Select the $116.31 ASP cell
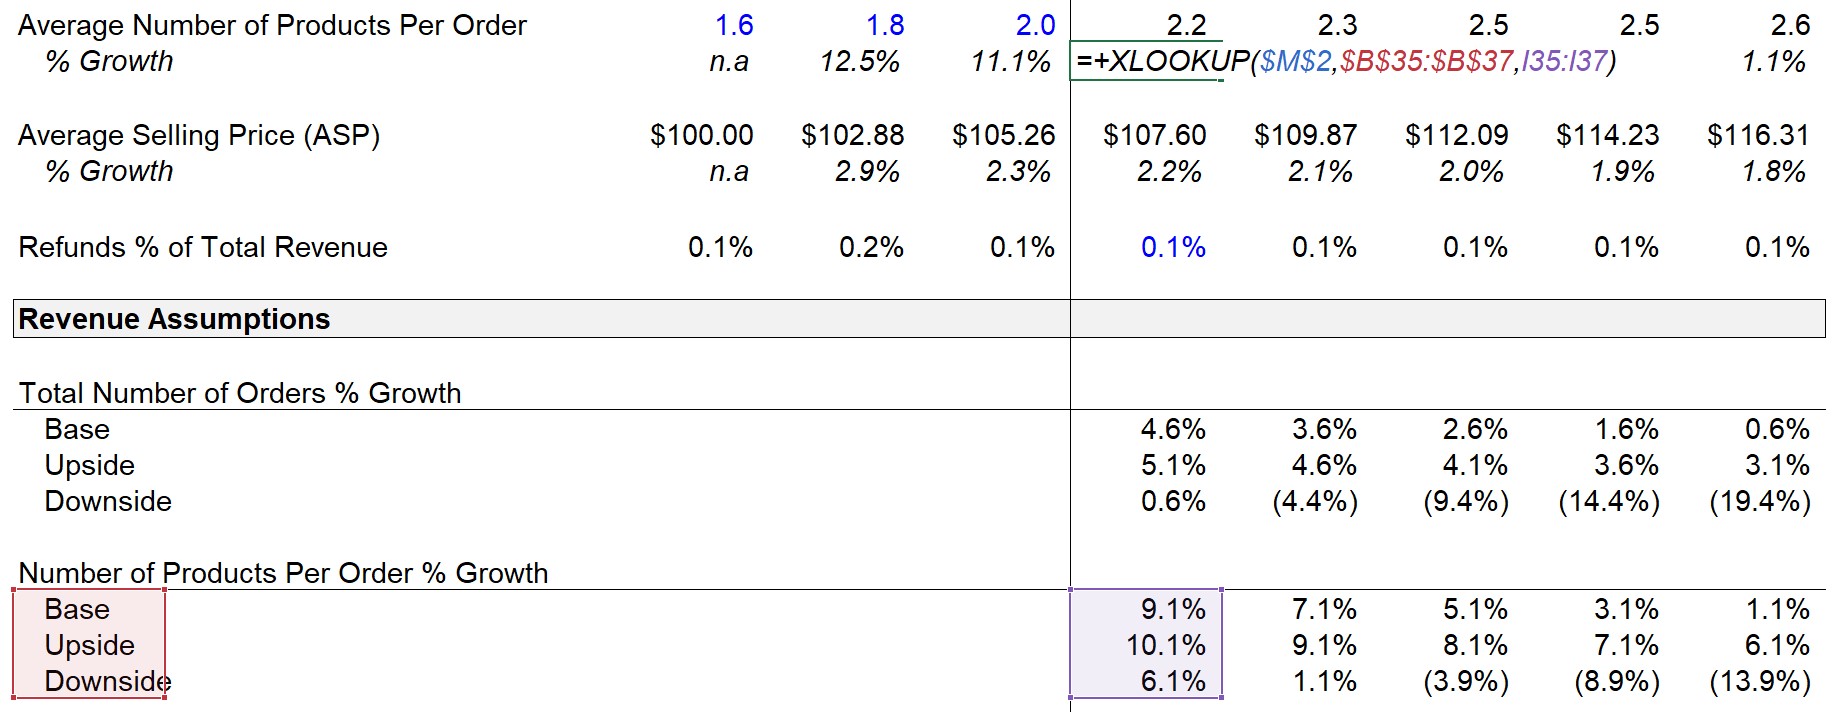This screenshot has height=712, width=1836. [1758, 135]
